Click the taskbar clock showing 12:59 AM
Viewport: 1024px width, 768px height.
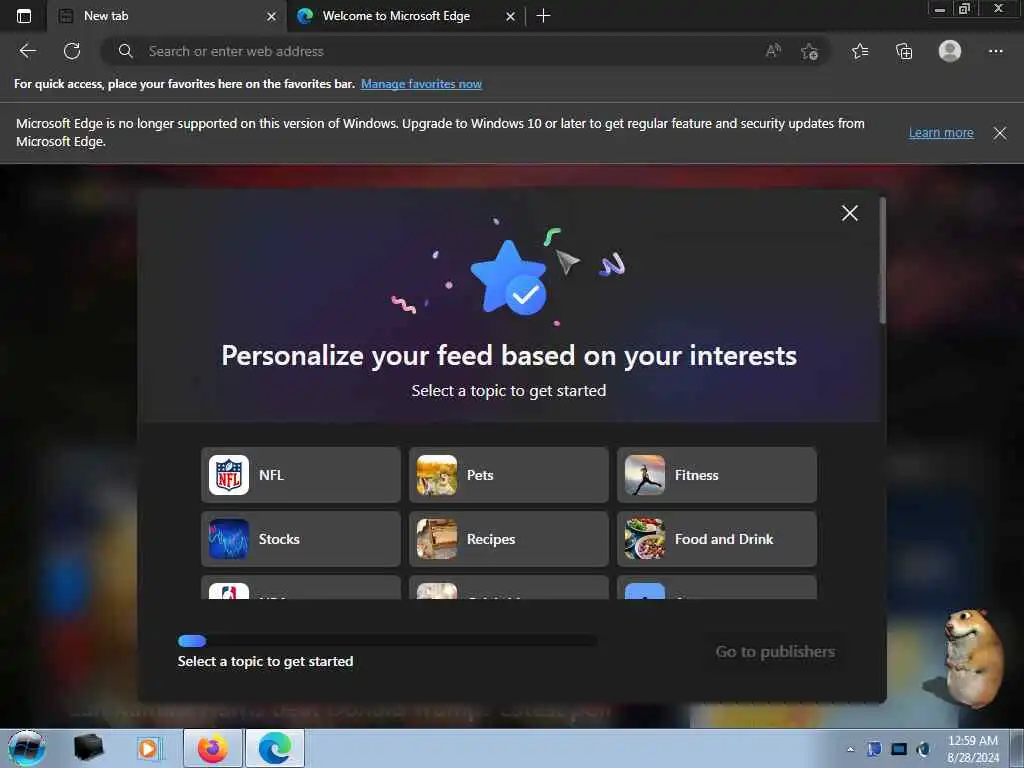(973, 748)
